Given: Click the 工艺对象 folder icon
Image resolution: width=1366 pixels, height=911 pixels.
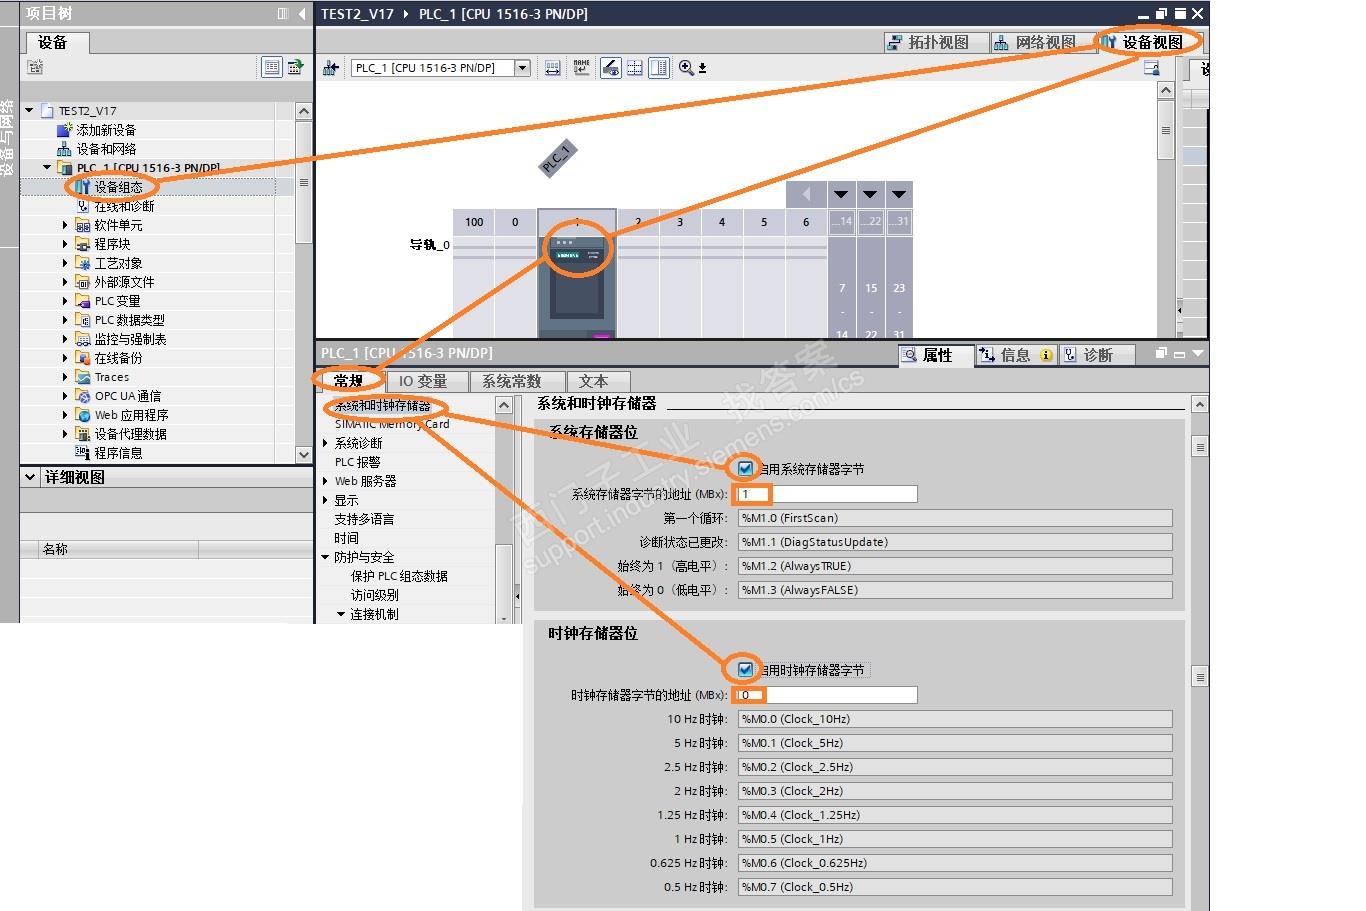Looking at the screenshot, I should coord(83,263).
